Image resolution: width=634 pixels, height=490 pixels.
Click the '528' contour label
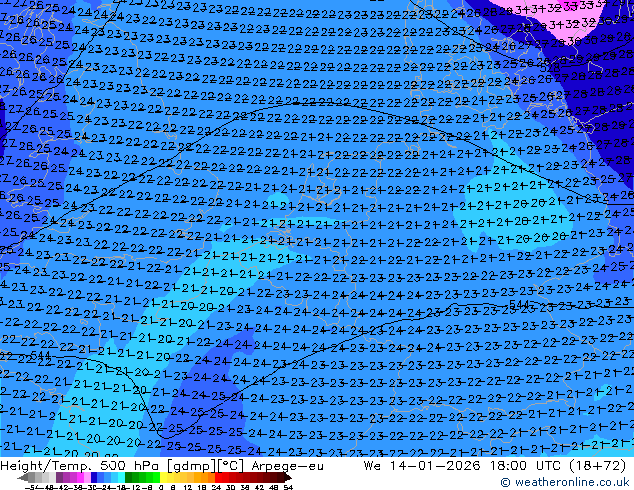point(552,68)
